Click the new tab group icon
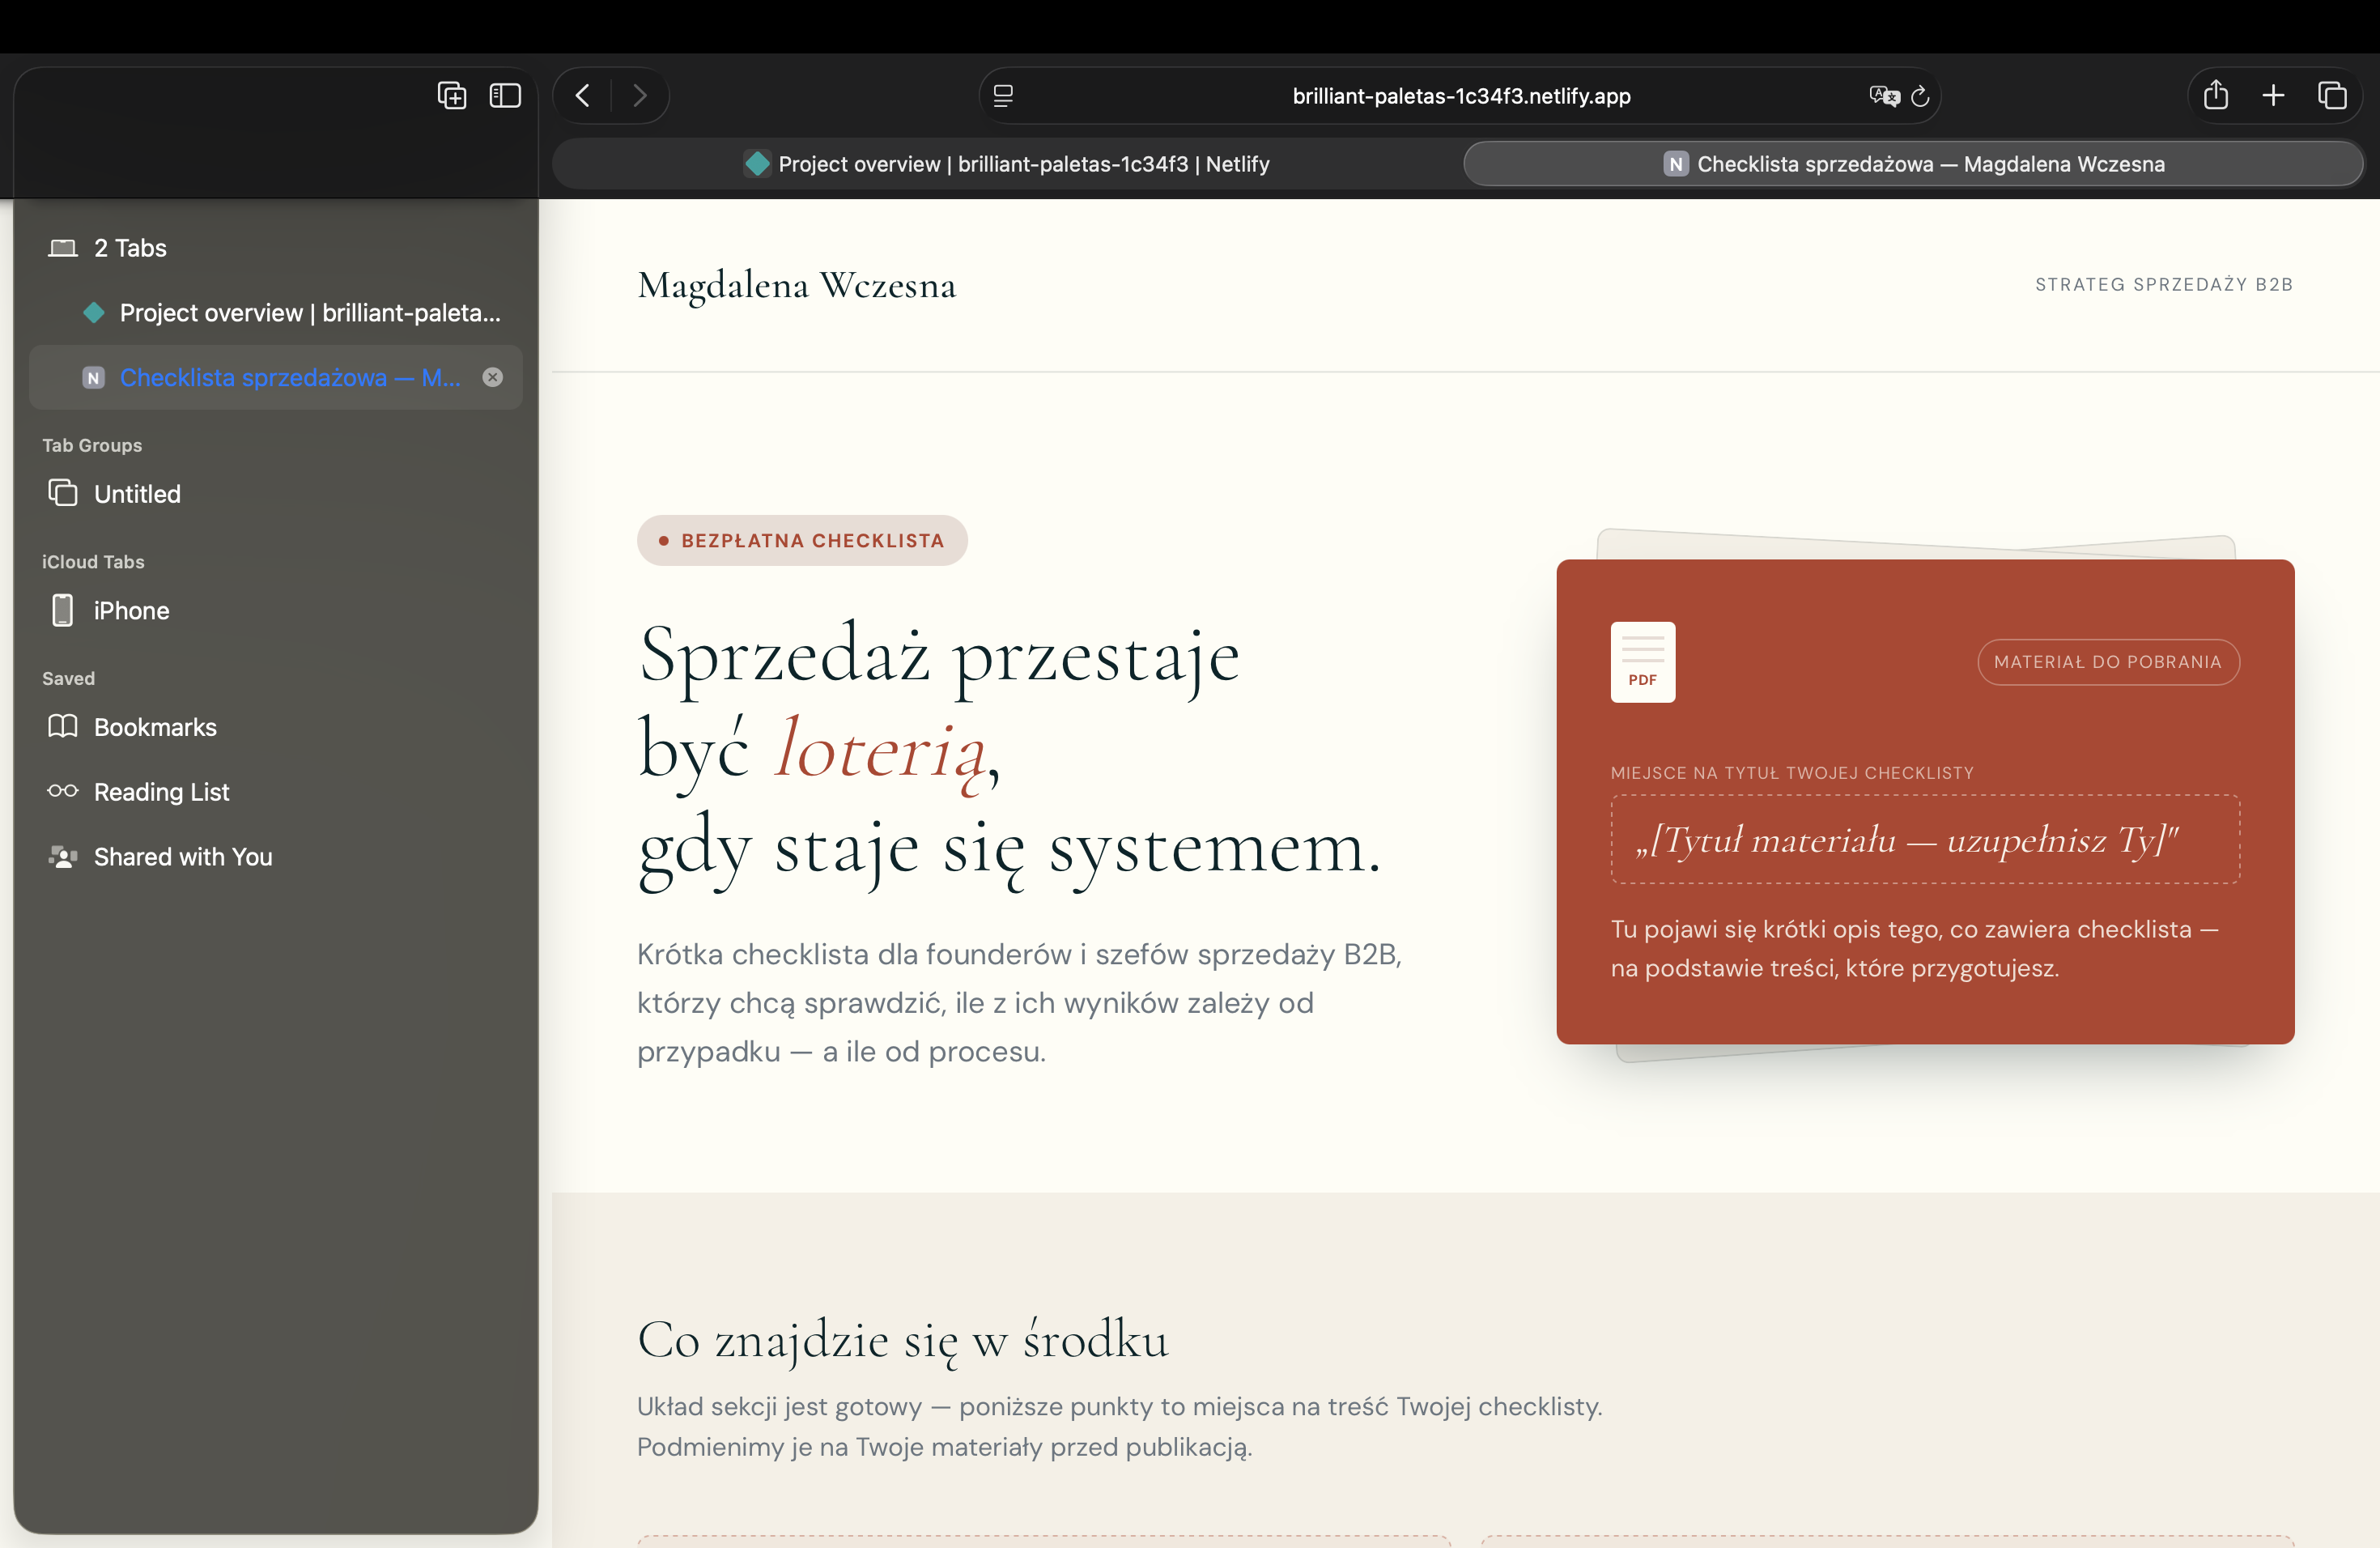Screen dimensions: 2380x1548 (452, 96)
